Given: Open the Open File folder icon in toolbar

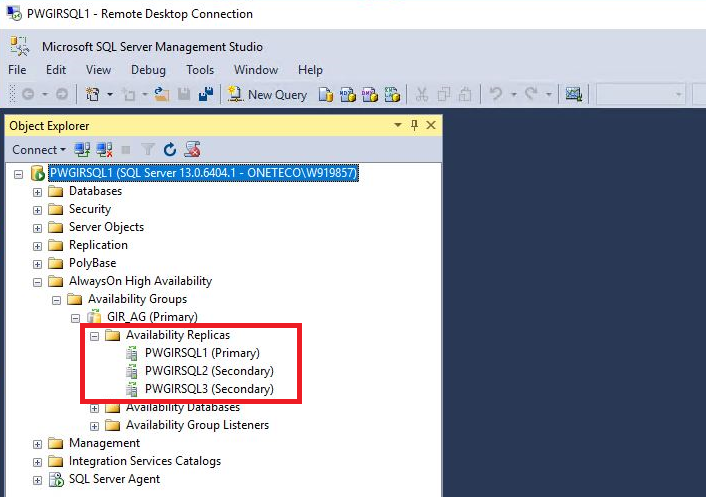Looking at the screenshot, I should (162, 94).
